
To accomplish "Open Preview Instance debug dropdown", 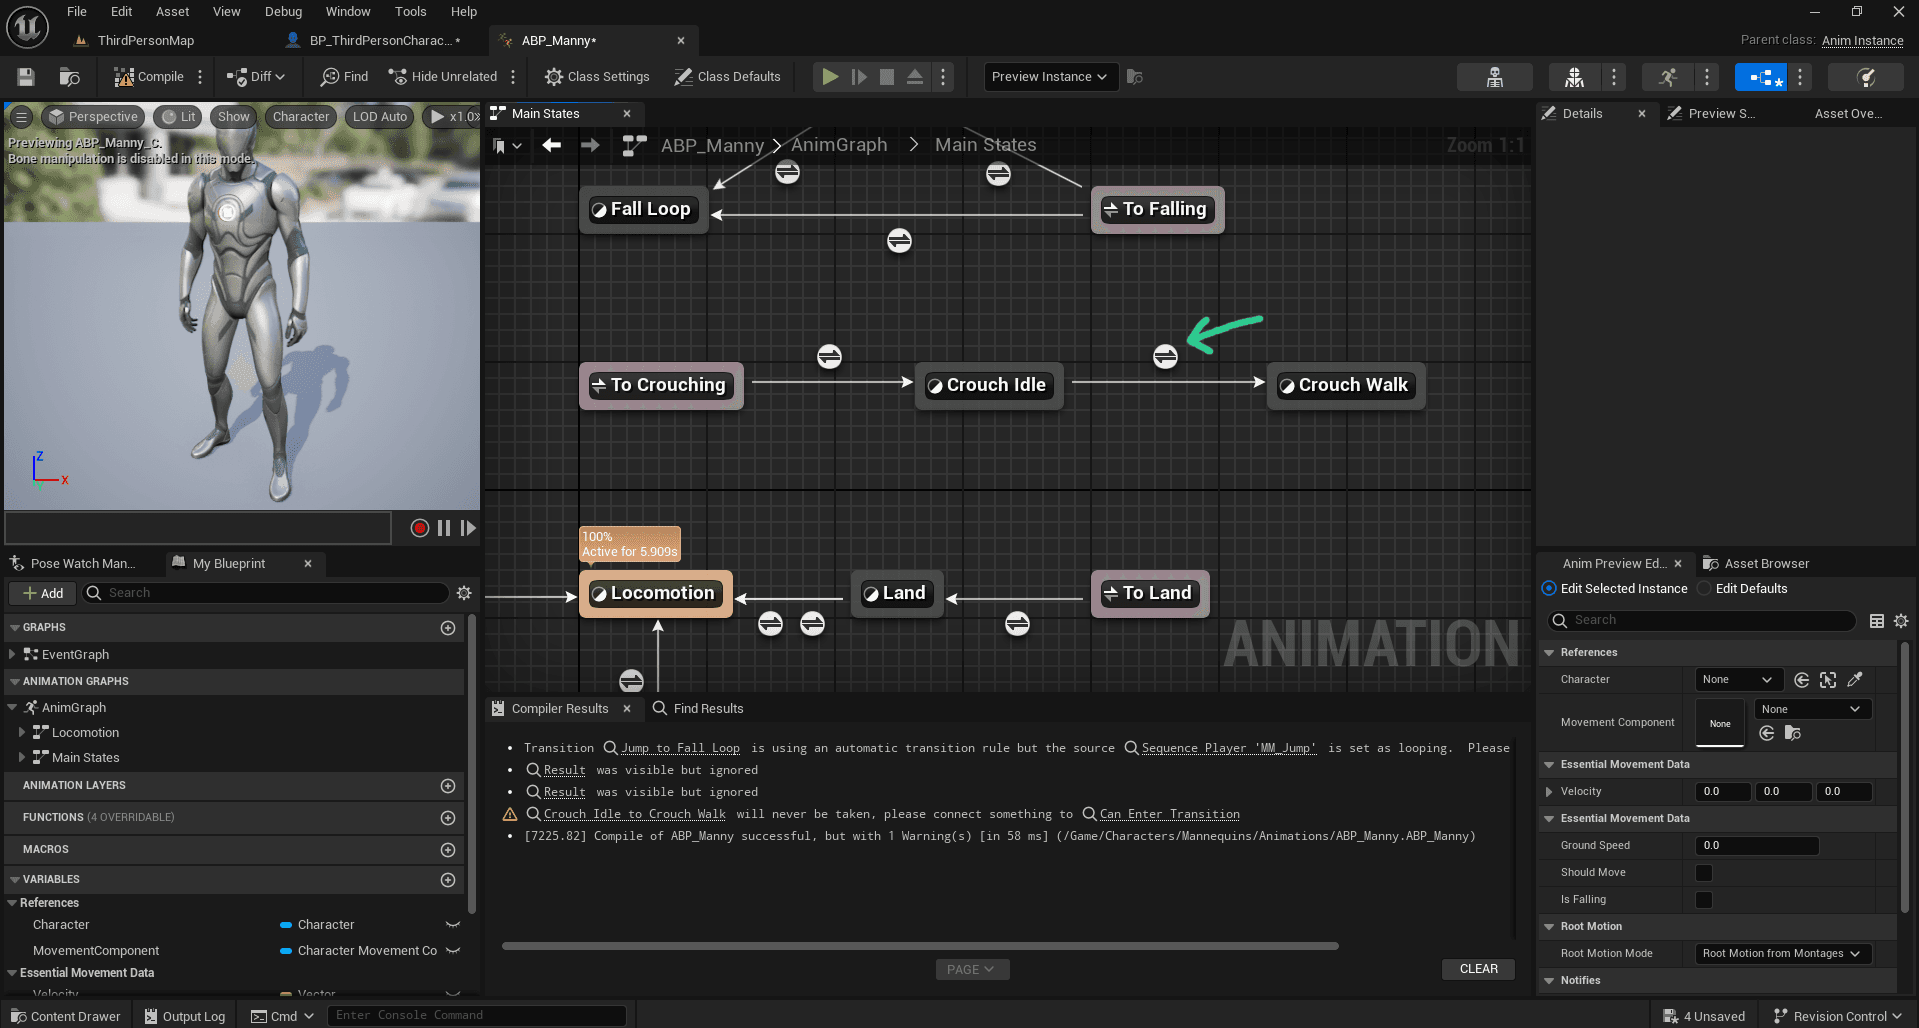I will point(1050,77).
